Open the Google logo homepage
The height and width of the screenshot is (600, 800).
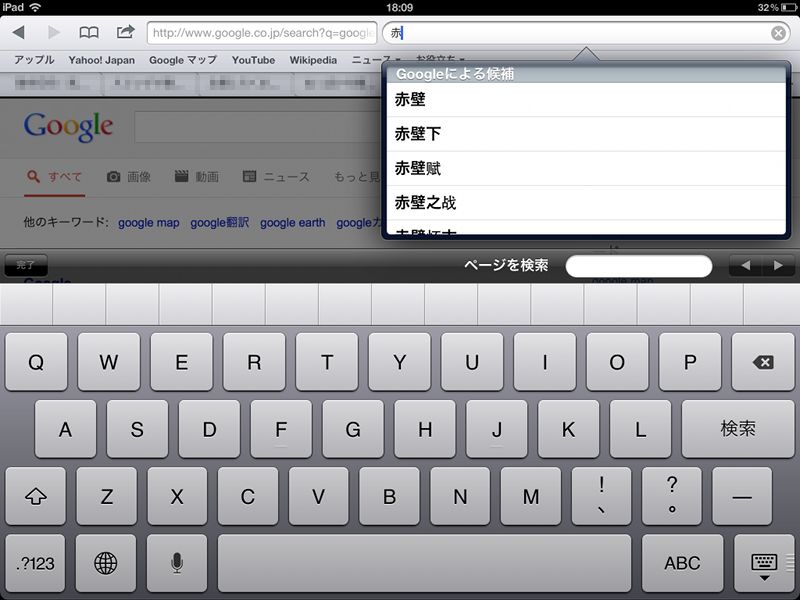[68, 127]
